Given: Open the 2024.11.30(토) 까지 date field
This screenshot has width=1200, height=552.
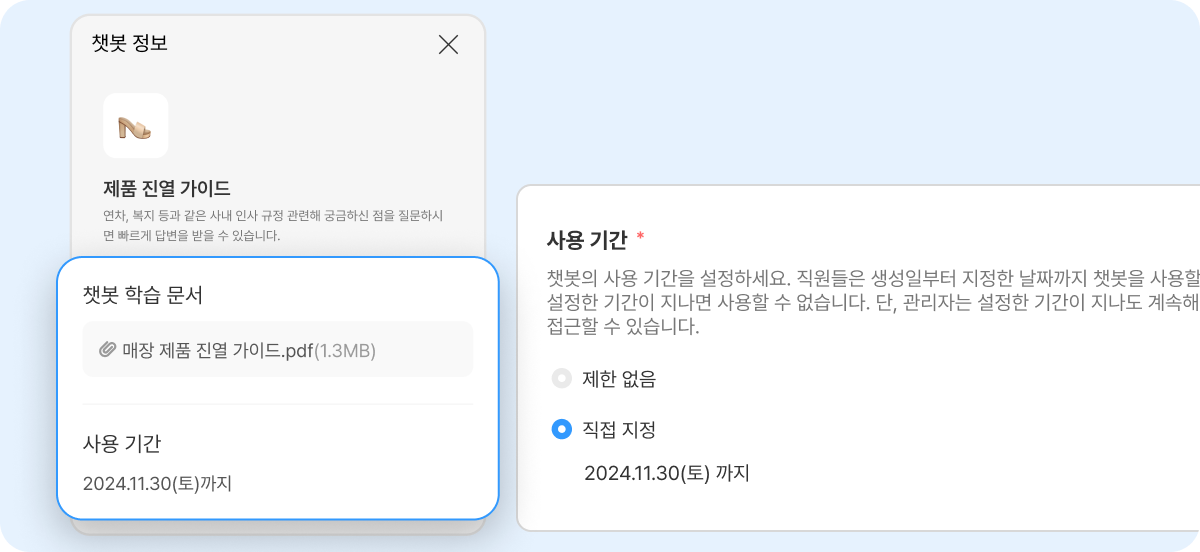Looking at the screenshot, I should click(x=667, y=472).
